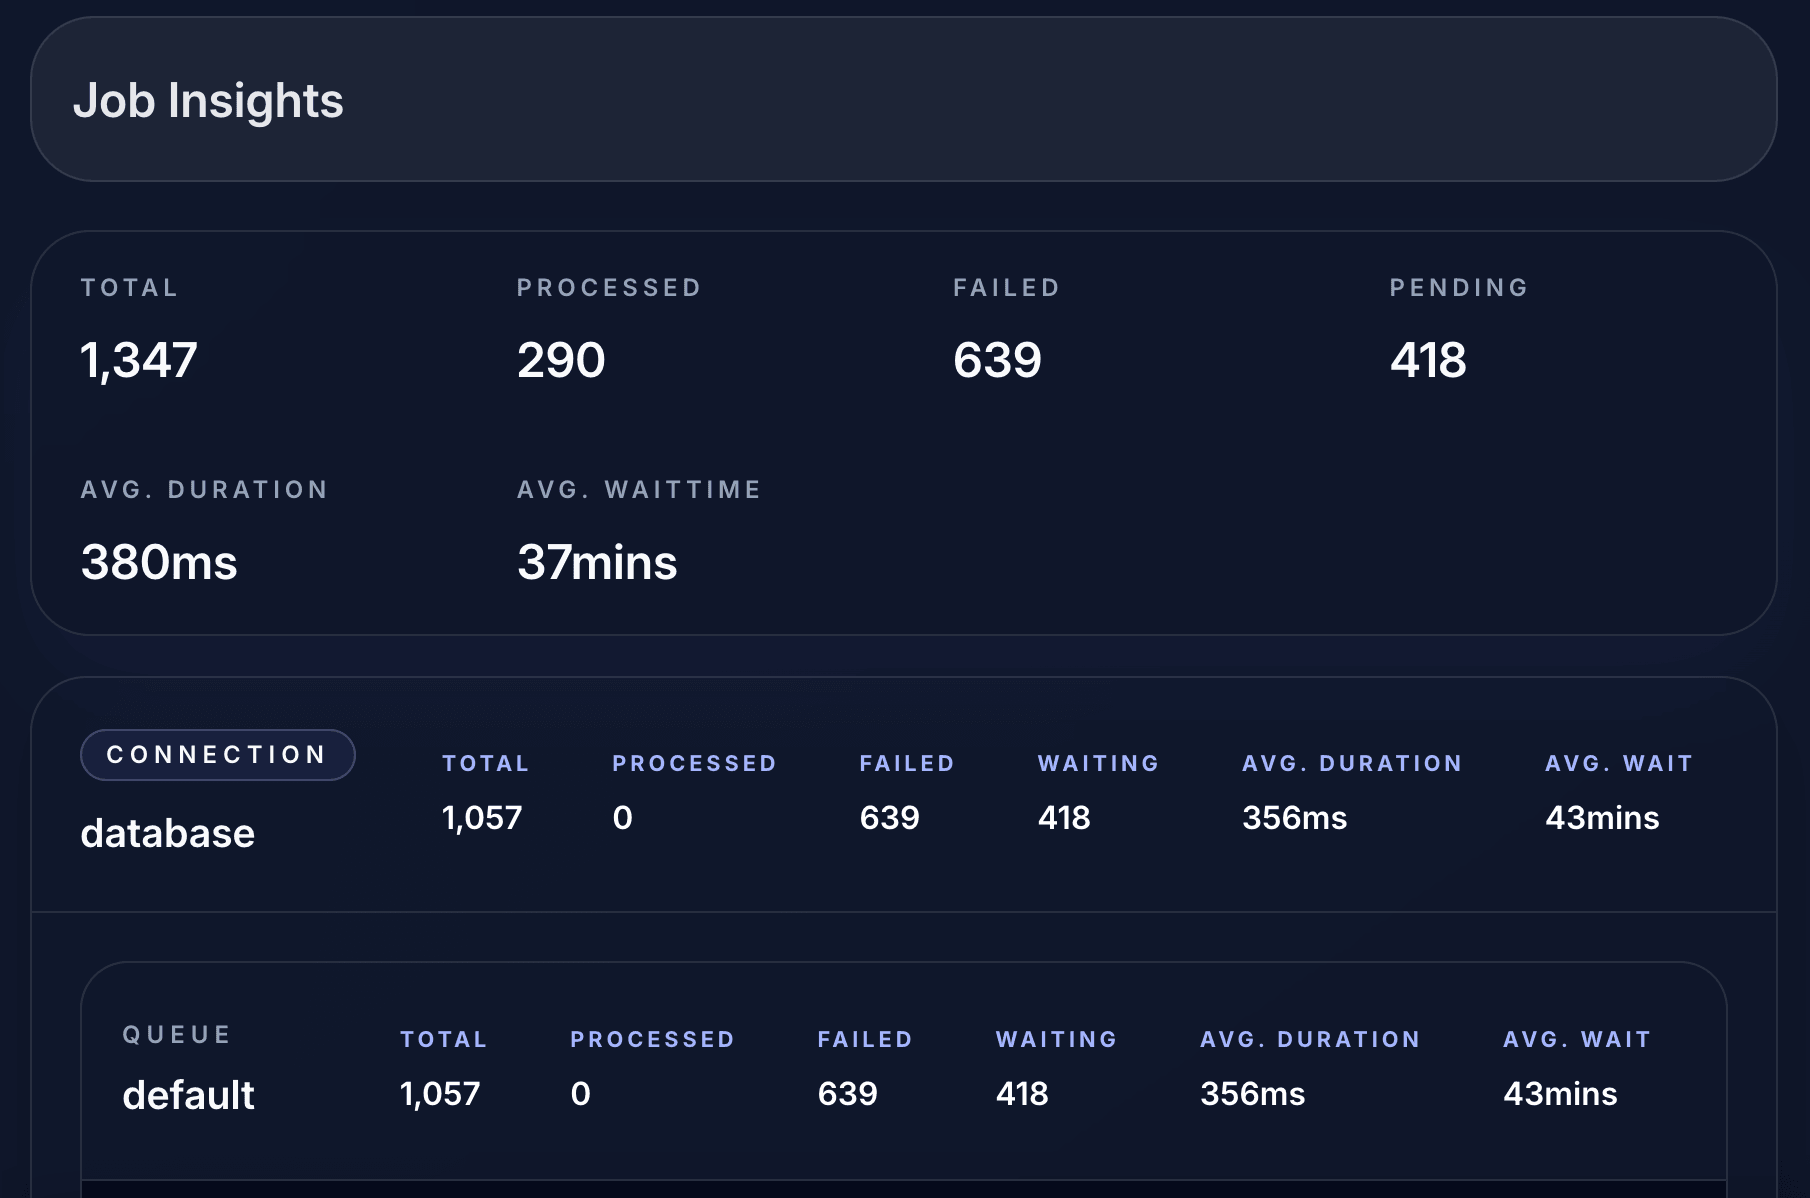Screen dimensions: 1810x1198
Task: Click the PENDING label
Action: 1459,288
